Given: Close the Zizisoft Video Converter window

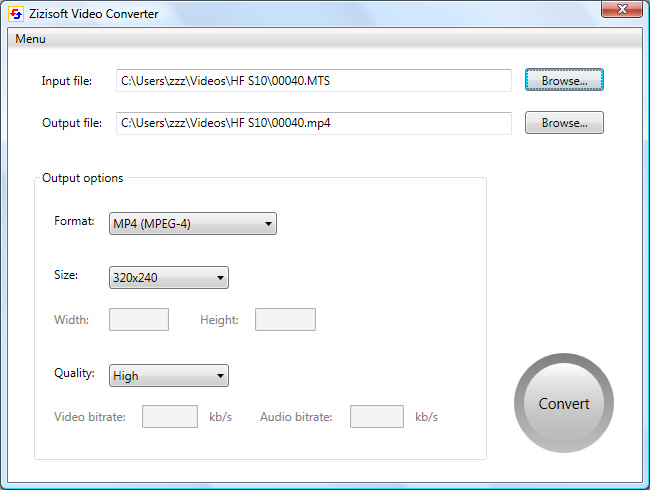Looking at the screenshot, I should pos(622,9).
